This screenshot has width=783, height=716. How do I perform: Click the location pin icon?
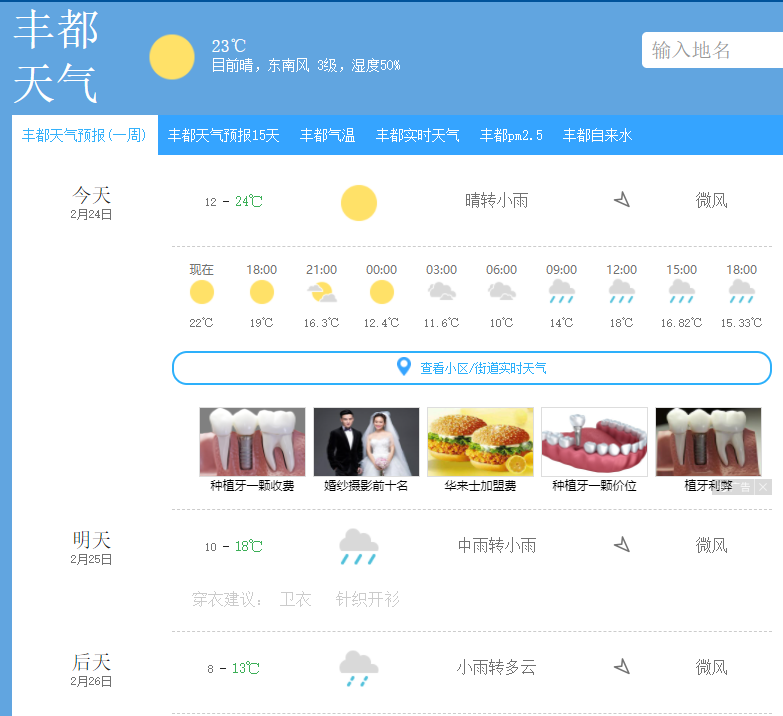(404, 367)
